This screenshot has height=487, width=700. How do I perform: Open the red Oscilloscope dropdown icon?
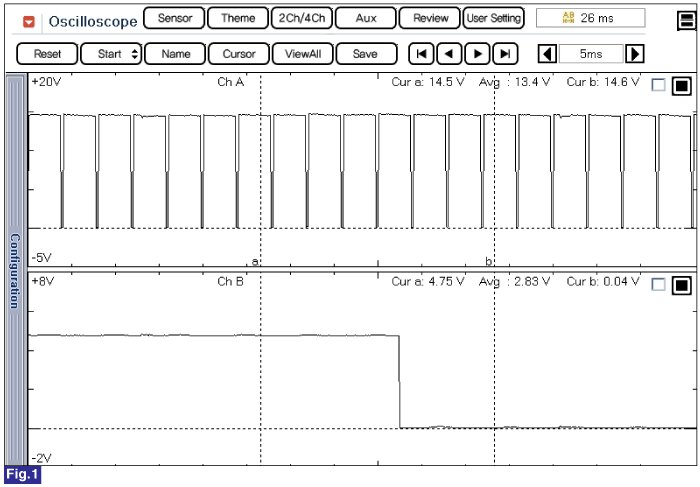pyautogui.click(x=29, y=20)
